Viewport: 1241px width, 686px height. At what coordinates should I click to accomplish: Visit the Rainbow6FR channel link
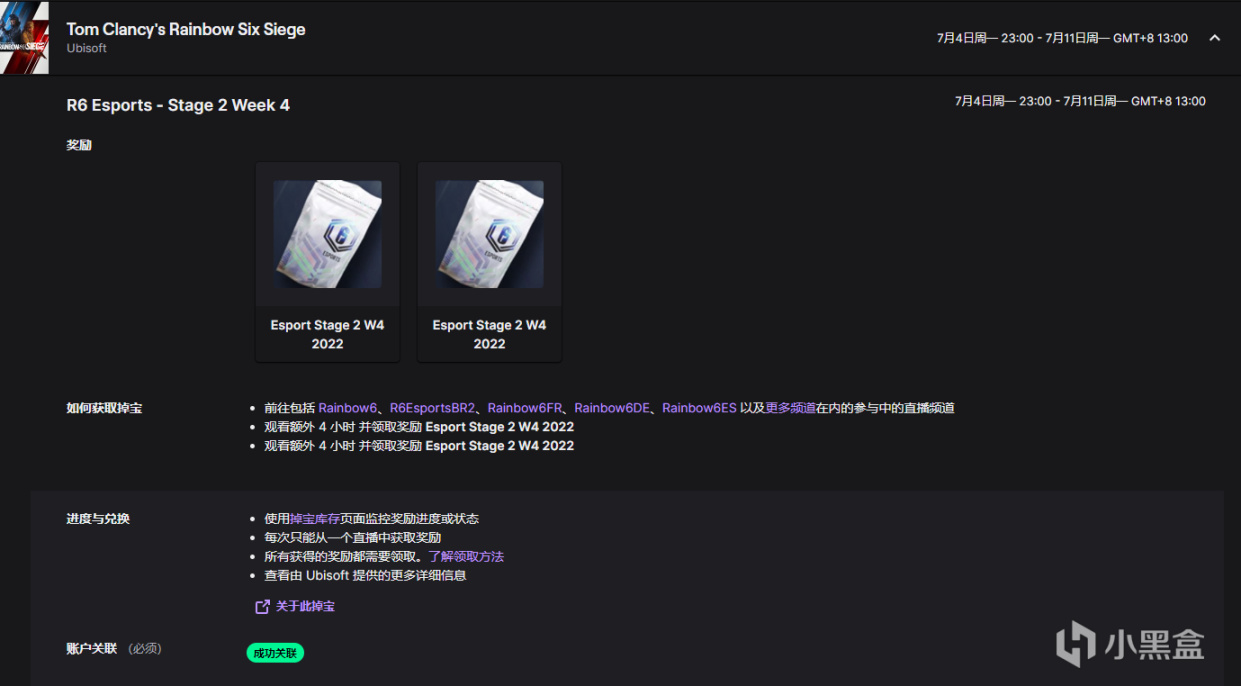coord(525,408)
